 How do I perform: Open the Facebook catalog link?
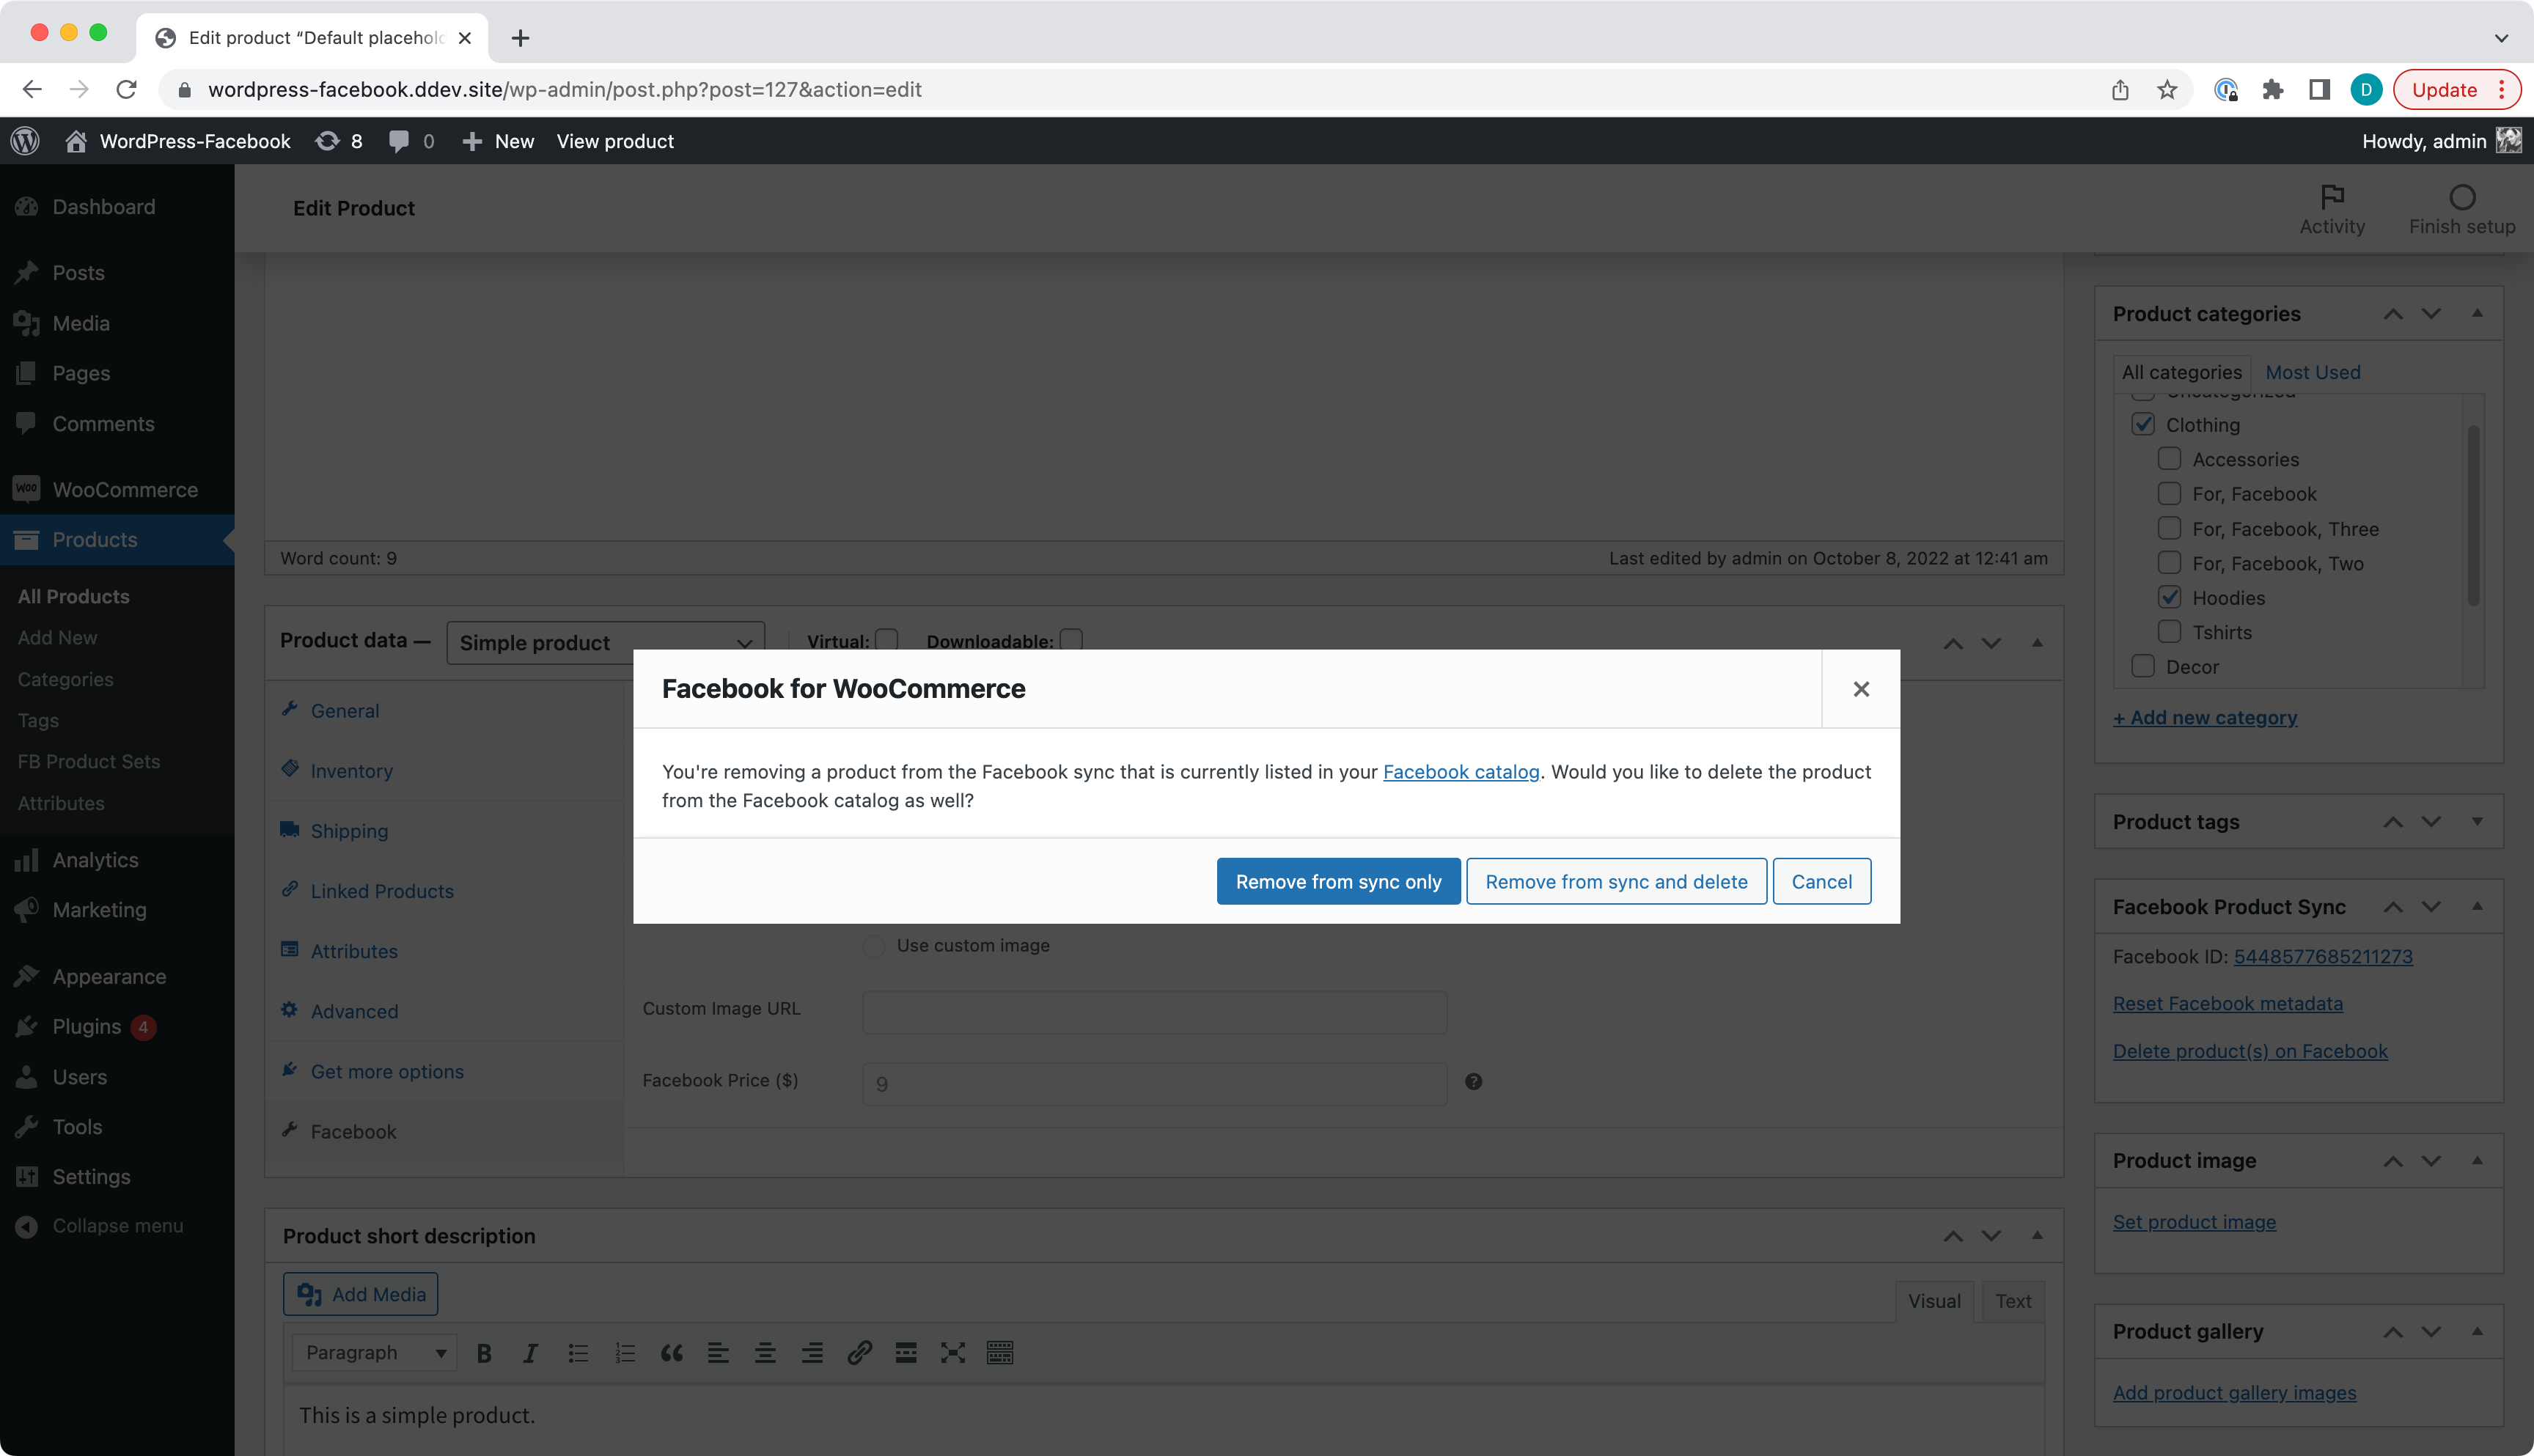click(x=1460, y=771)
